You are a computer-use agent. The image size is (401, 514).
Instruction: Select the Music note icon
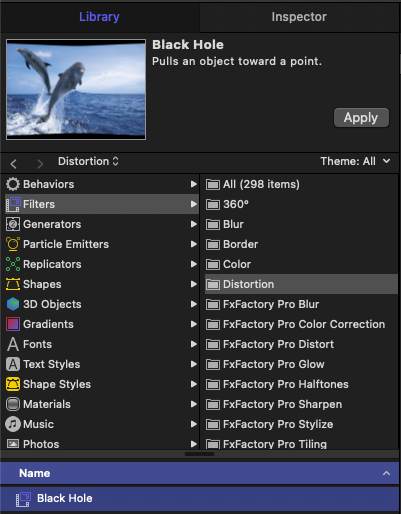(13, 424)
